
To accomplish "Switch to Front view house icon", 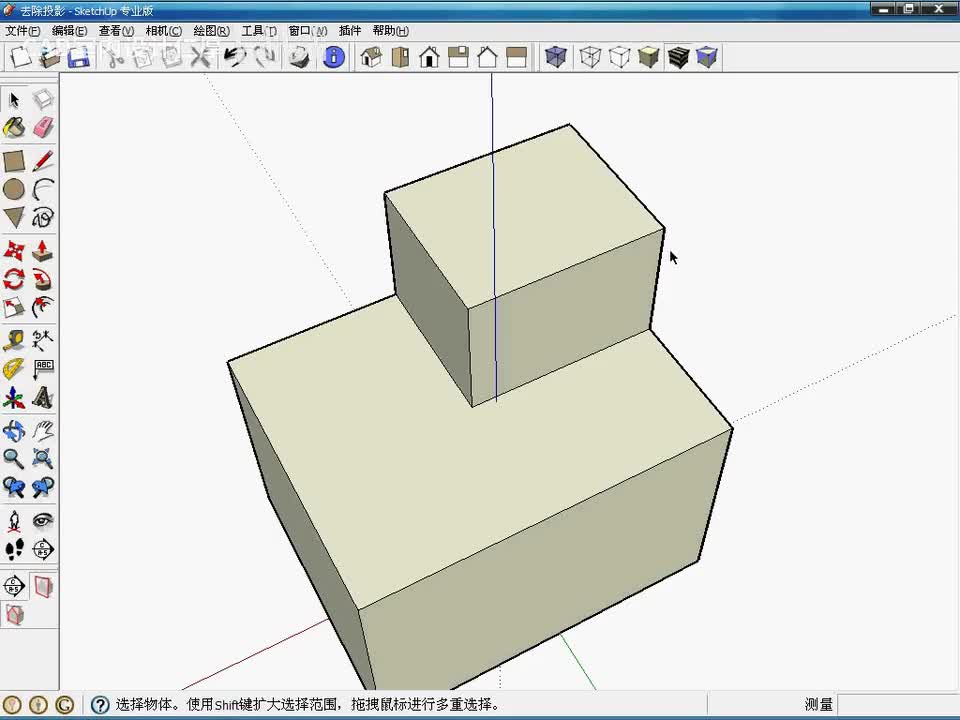I will 429,57.
